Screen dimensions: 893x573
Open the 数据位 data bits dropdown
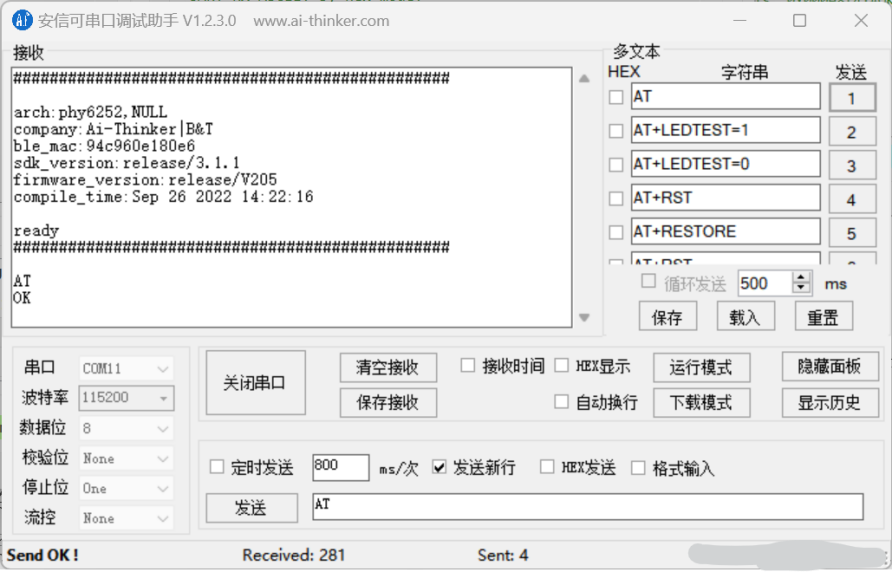(x=126, y=428)
